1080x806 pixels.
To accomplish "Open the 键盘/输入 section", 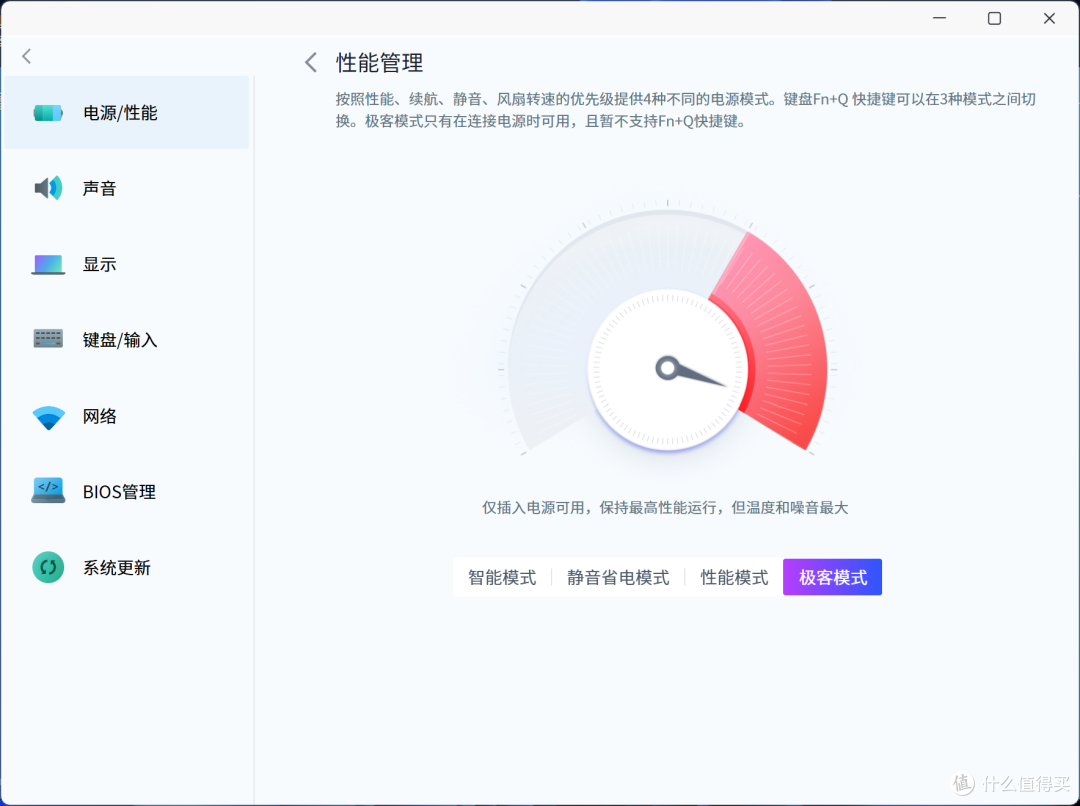I will pyautogui.click(x=127, y=340).
